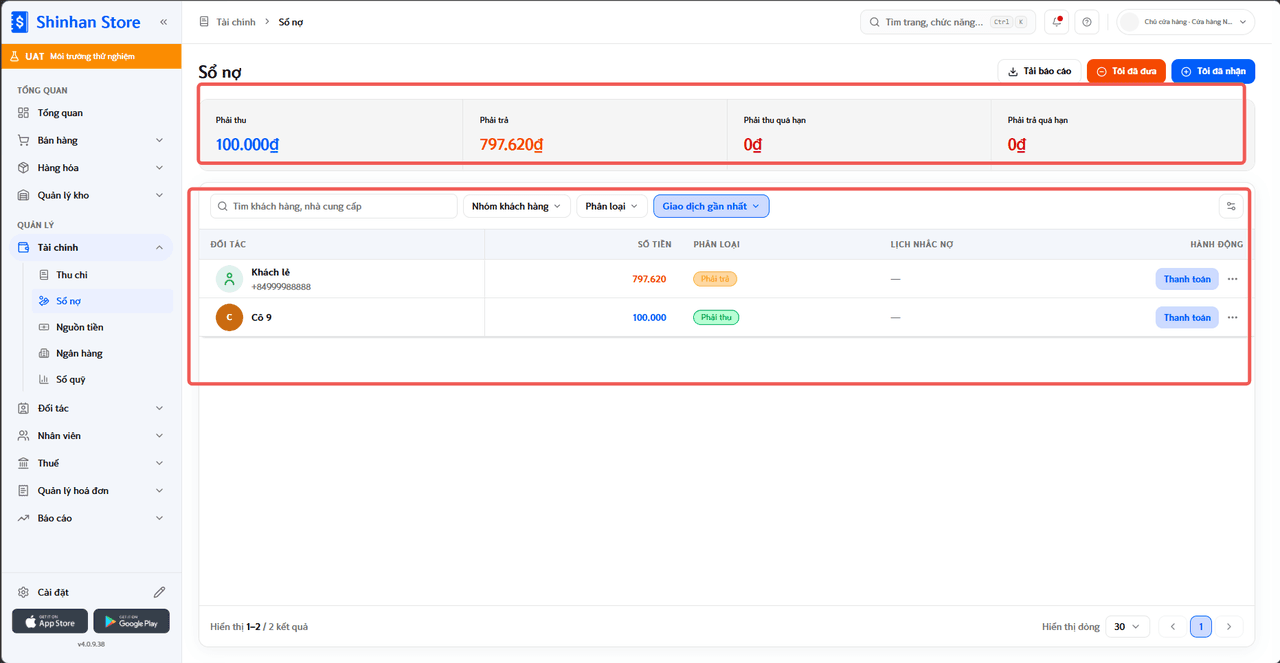Expand the Báo cáo menu

click(x=91, y=518)
